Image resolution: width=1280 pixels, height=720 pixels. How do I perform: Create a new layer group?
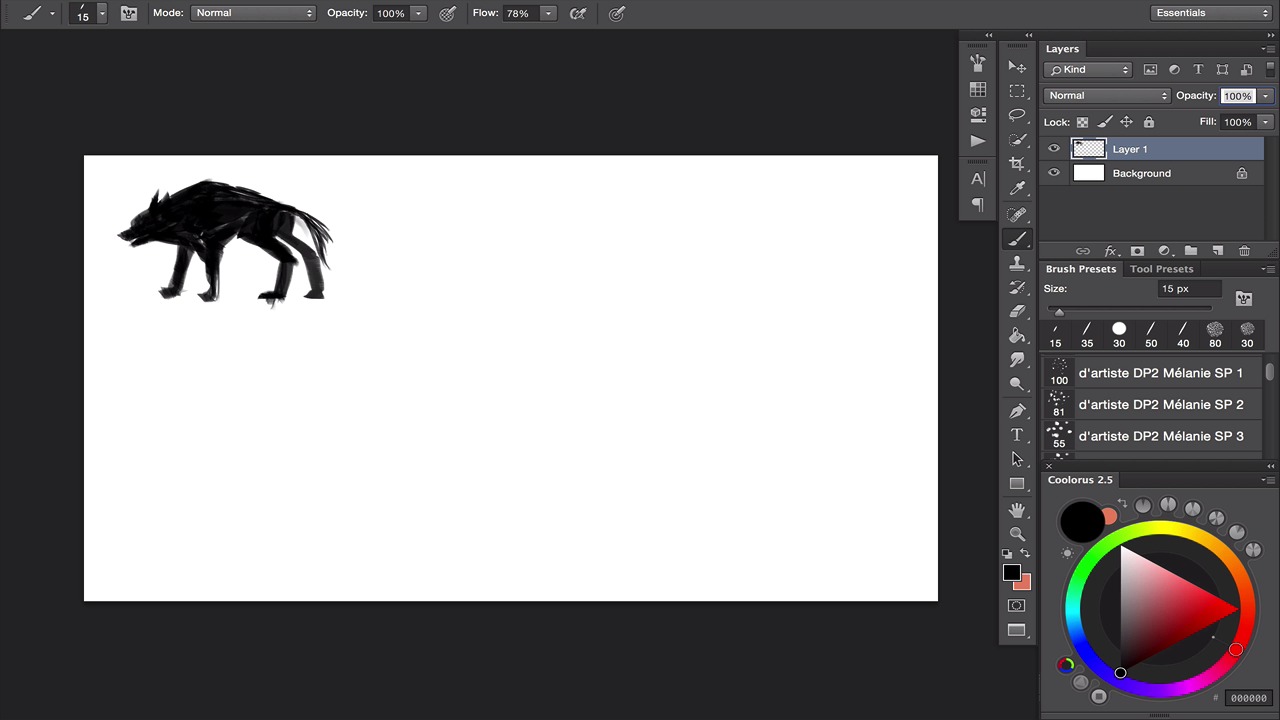click(x=1190, y=251)
